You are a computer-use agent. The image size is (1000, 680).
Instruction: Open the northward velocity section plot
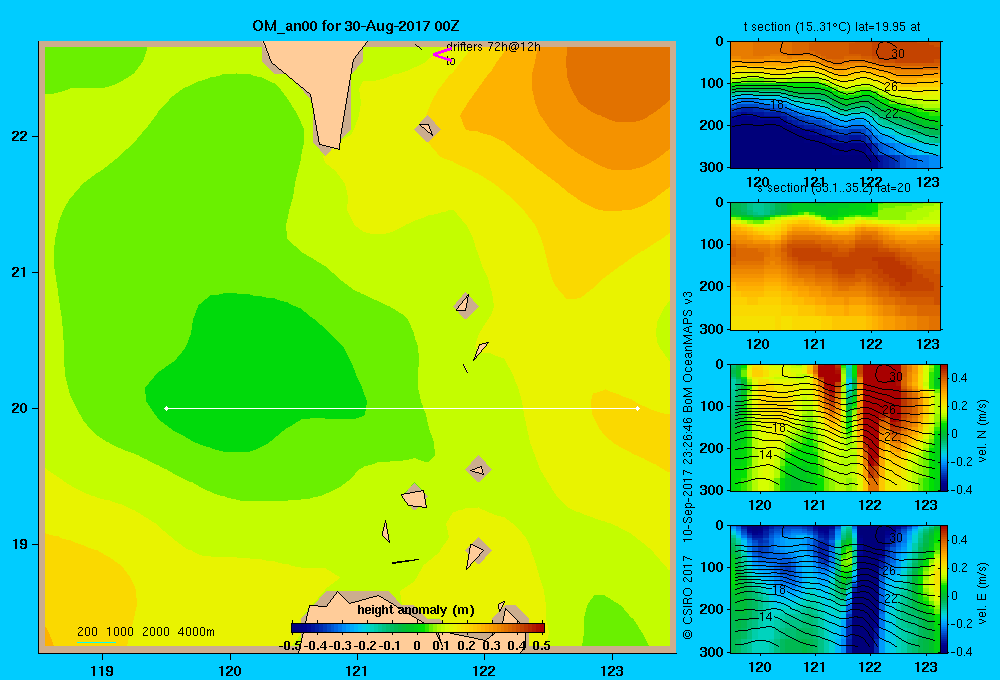point(835,427)
